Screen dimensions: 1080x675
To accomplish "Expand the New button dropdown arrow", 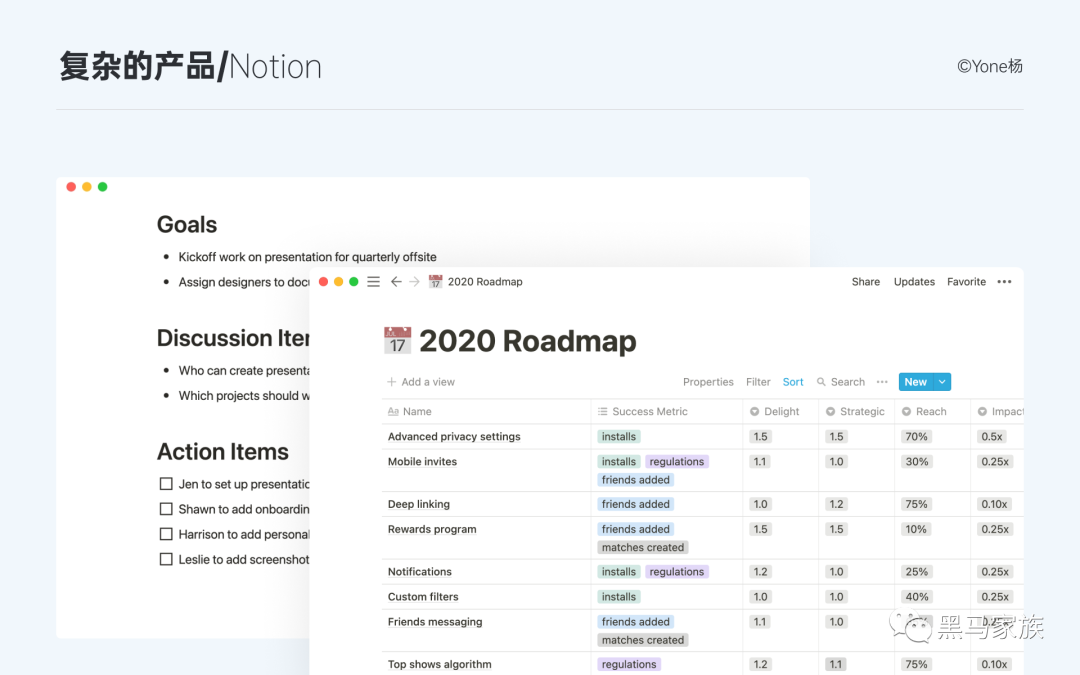I will pos(942,382).
